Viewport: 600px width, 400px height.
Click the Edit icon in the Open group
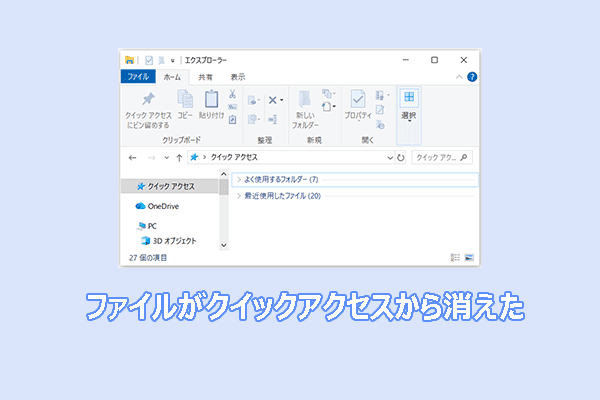coord(380,110)
